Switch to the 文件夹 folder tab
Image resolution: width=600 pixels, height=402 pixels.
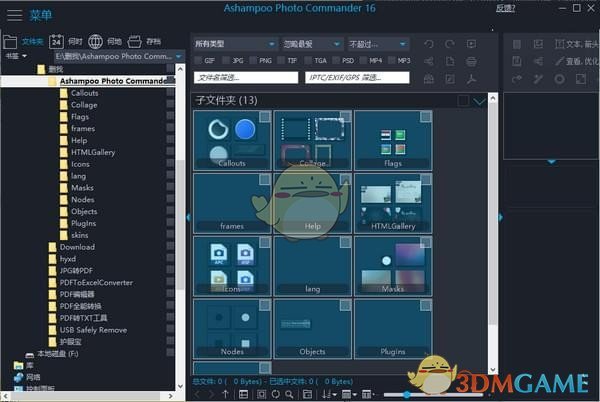coord(23,41)
